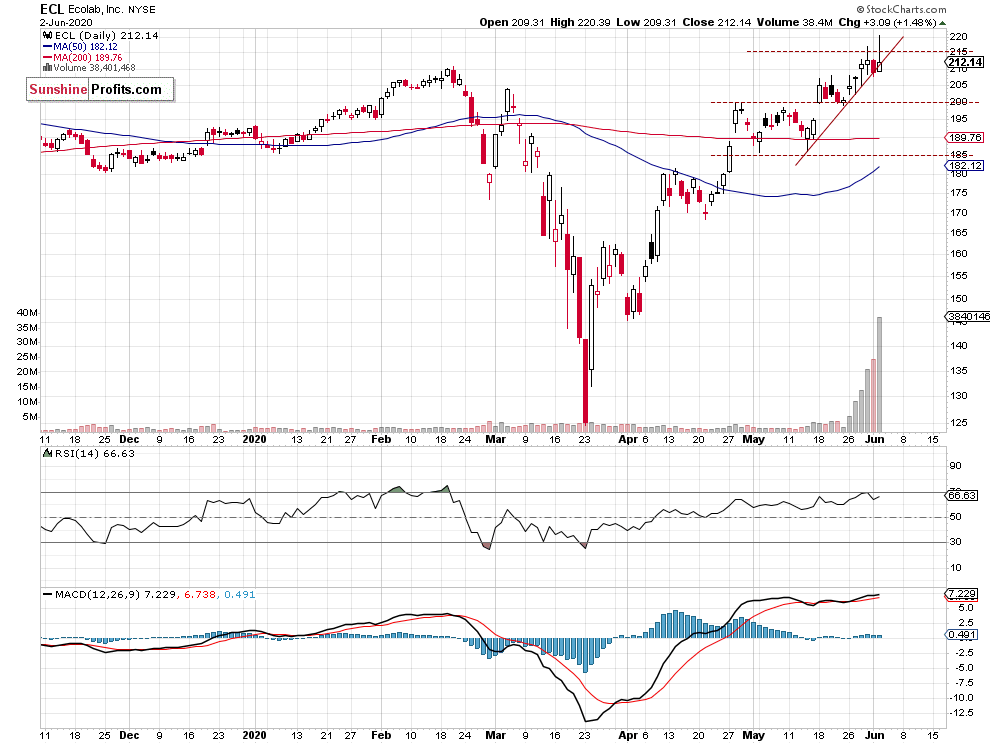The image size is (990, 744).
Task: Click the red MA(200) line swatch
Action: point(47,57)
